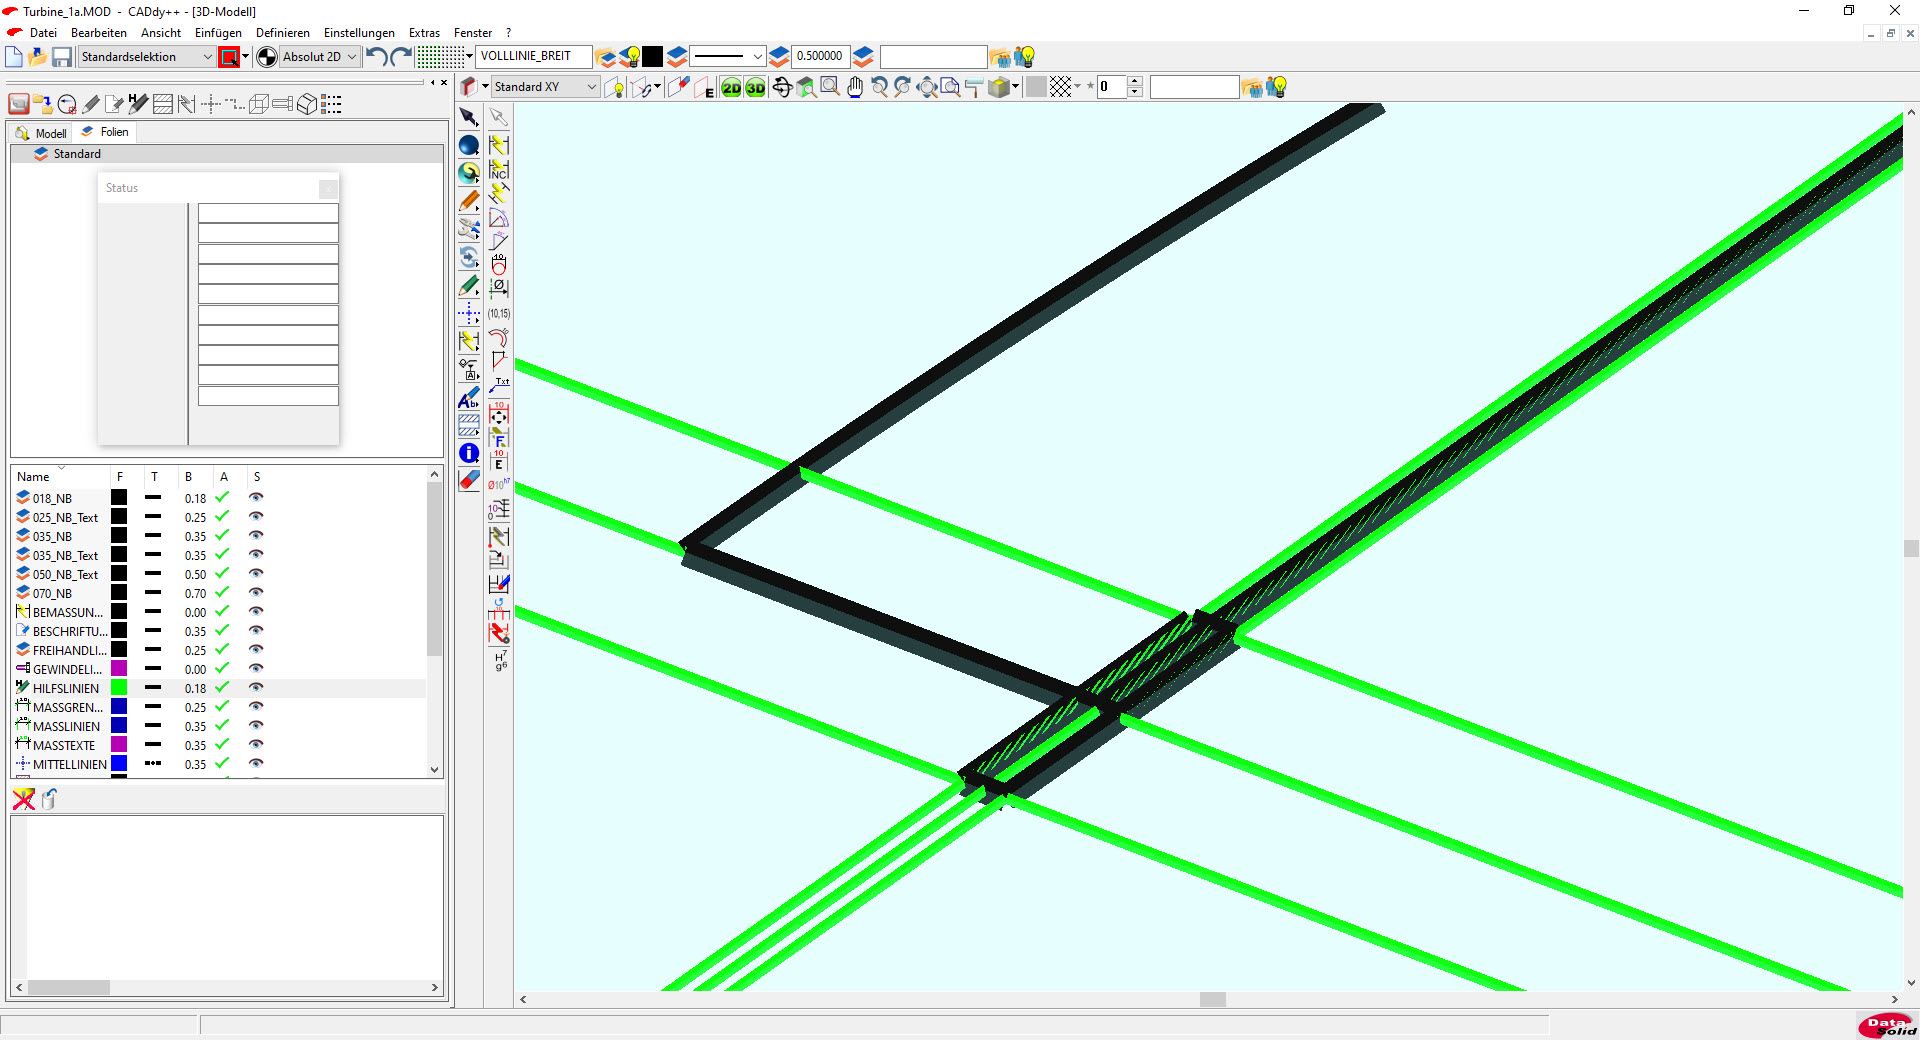Toggle visibility eye of HILFSLINIEN layer
The height and width of the screenshot is (1040, 1920).
[x=256, y=688]
